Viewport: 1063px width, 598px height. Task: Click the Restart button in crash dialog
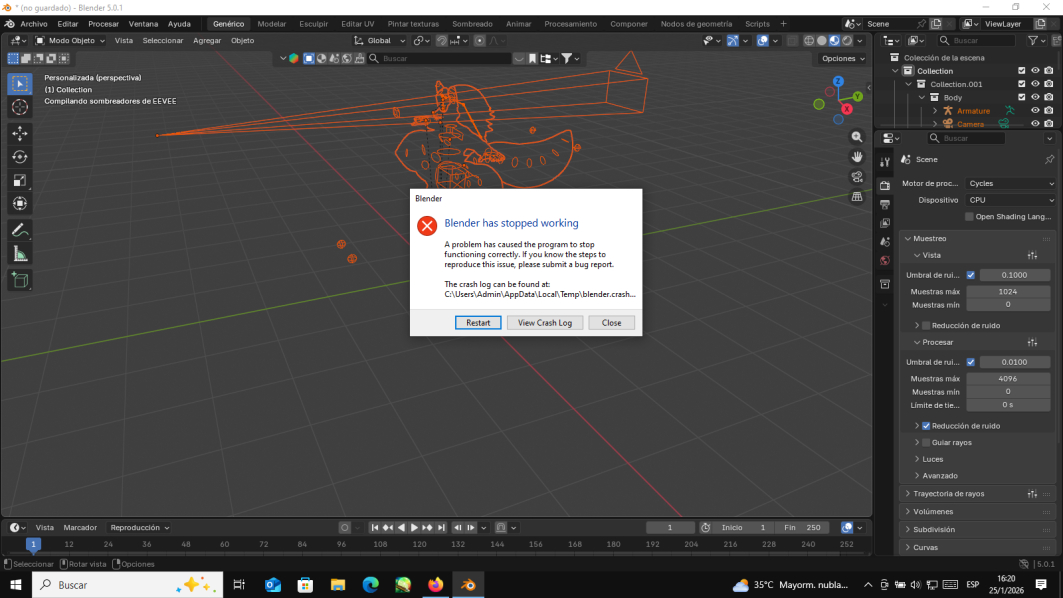478,323
